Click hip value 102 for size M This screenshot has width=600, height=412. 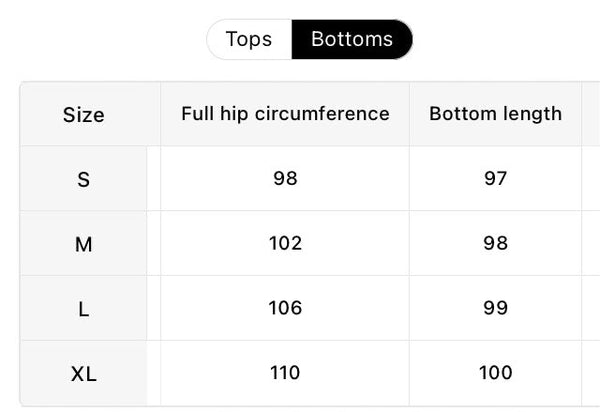tap(285, 243)
